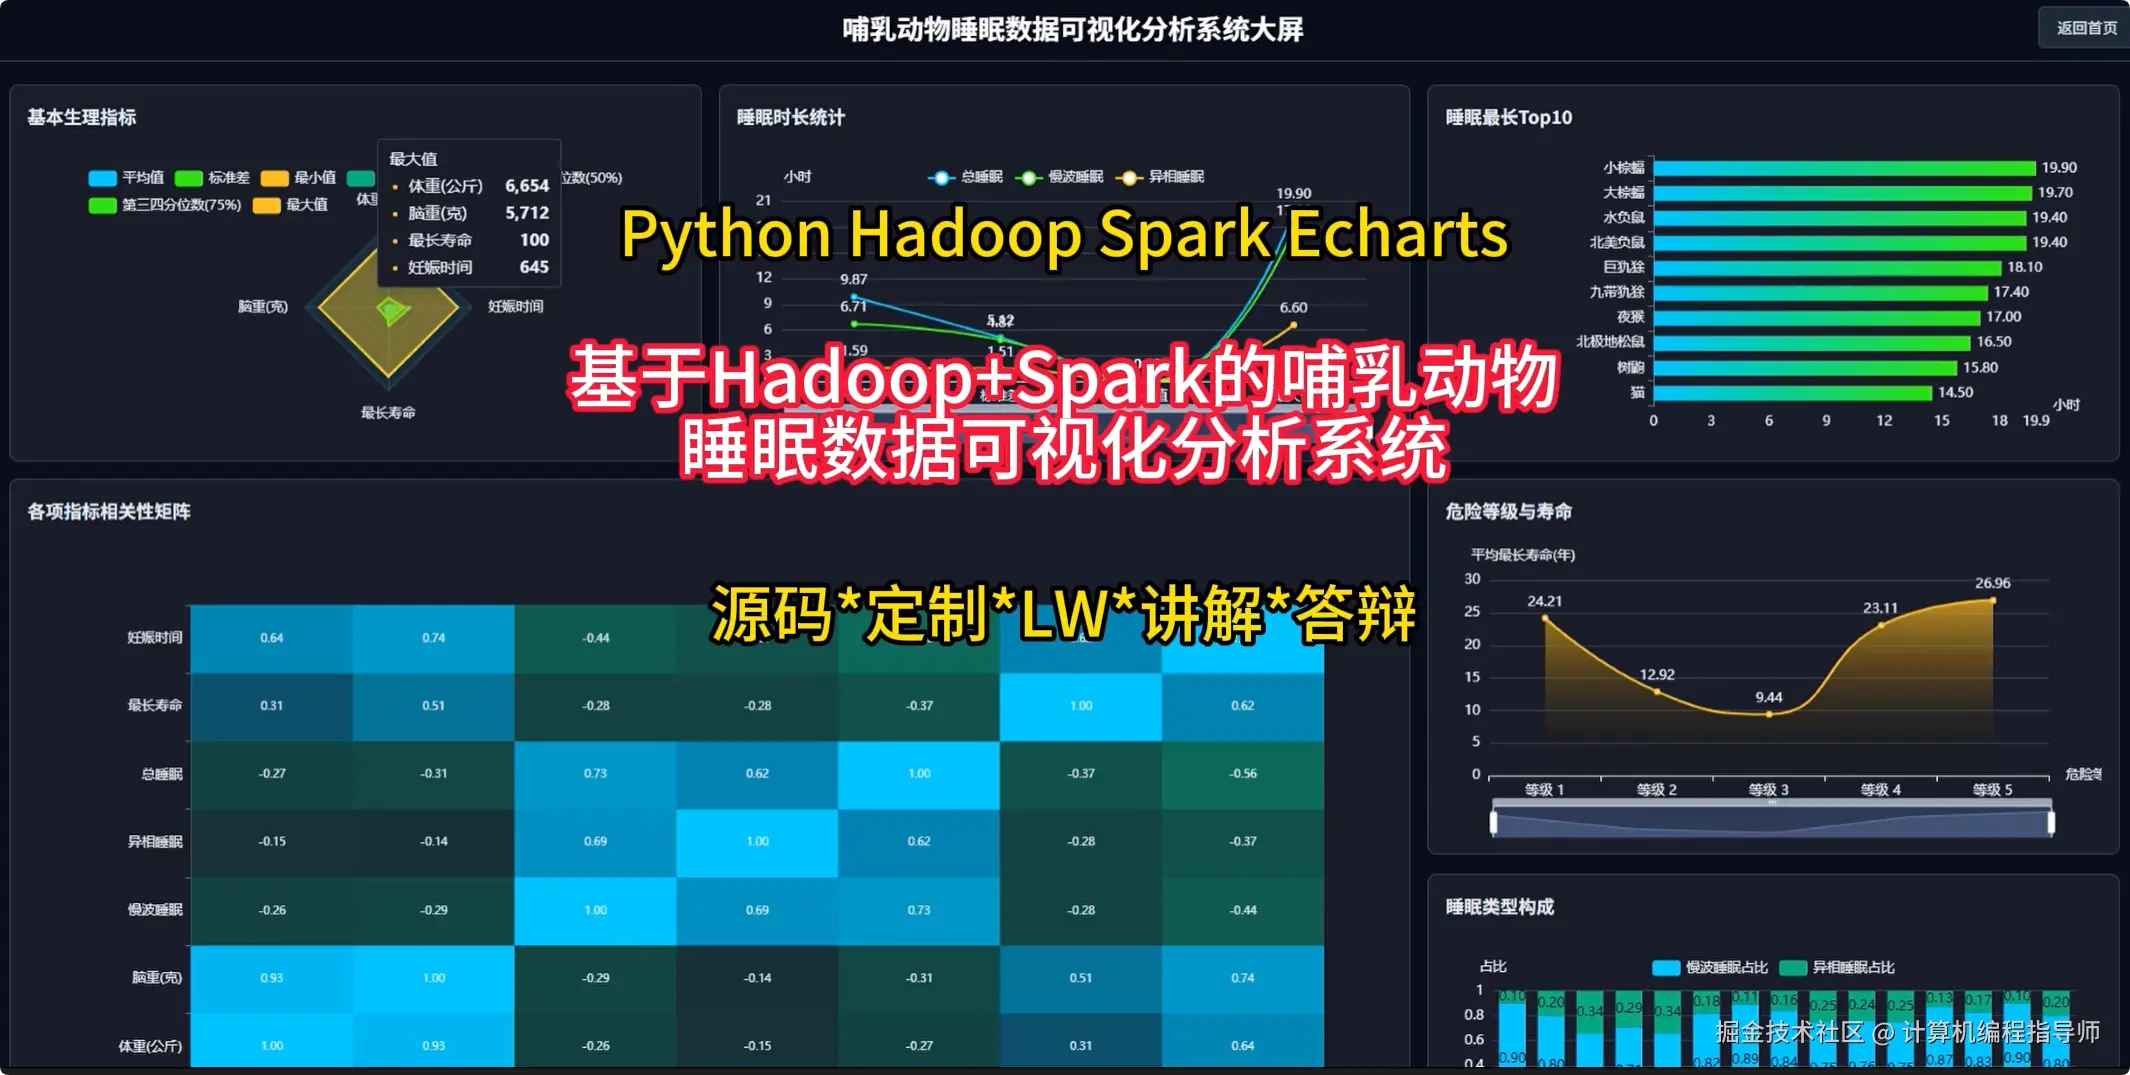Select the 夜猴 bar showing 17.00
2130x1075 pixels.
click(x=1816, y=317)
